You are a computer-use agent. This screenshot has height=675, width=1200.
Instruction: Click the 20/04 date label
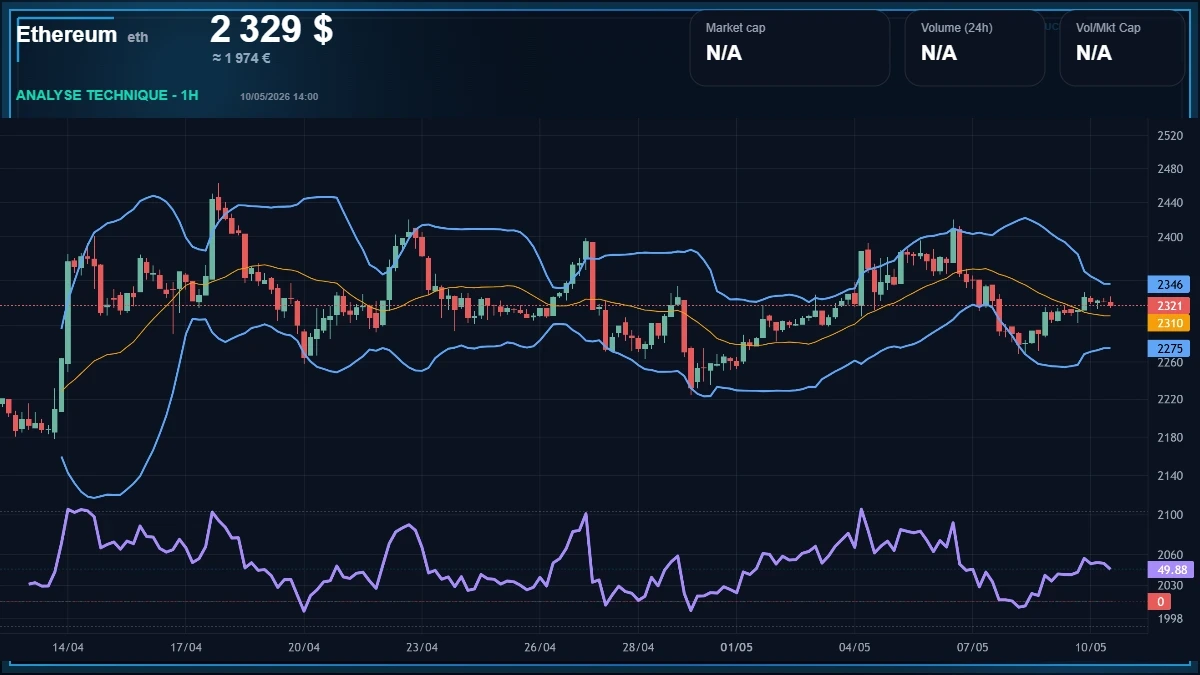[x=304, y=647]
